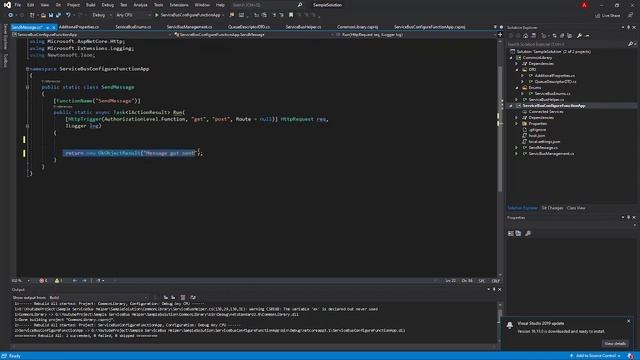The width and height of the screenshot is (640, 360).
Task: Click Collapse All icon in Solution Explorer toolbar
Action: [x=562, y=36]
